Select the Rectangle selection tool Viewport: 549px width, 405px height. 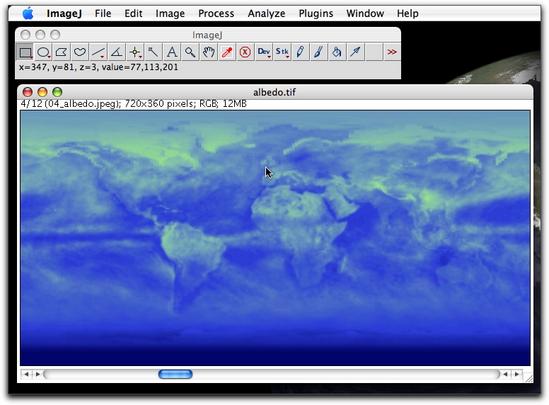[x=25, y=53]
